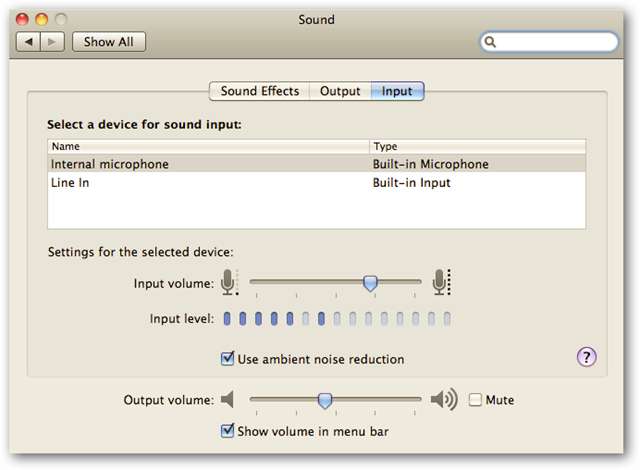Click the Input volume slider knob

coord(370,283)
